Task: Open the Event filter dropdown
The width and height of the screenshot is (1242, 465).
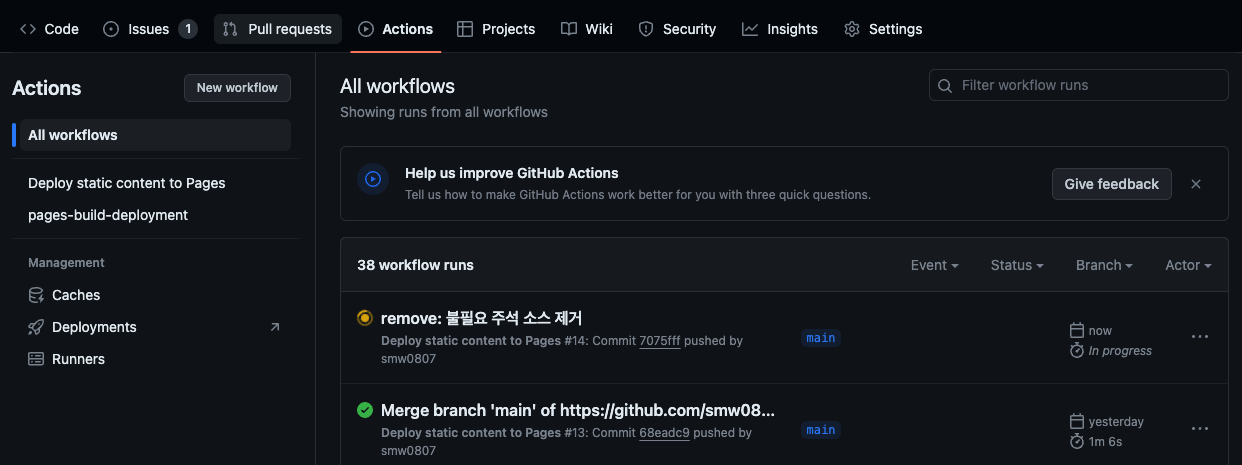Action: point(935,265)
